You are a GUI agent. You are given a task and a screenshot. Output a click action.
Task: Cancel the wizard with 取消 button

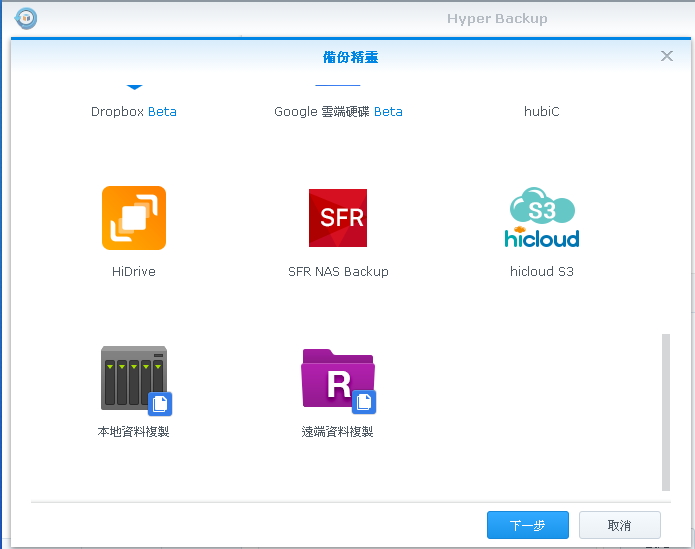(620, 525)
